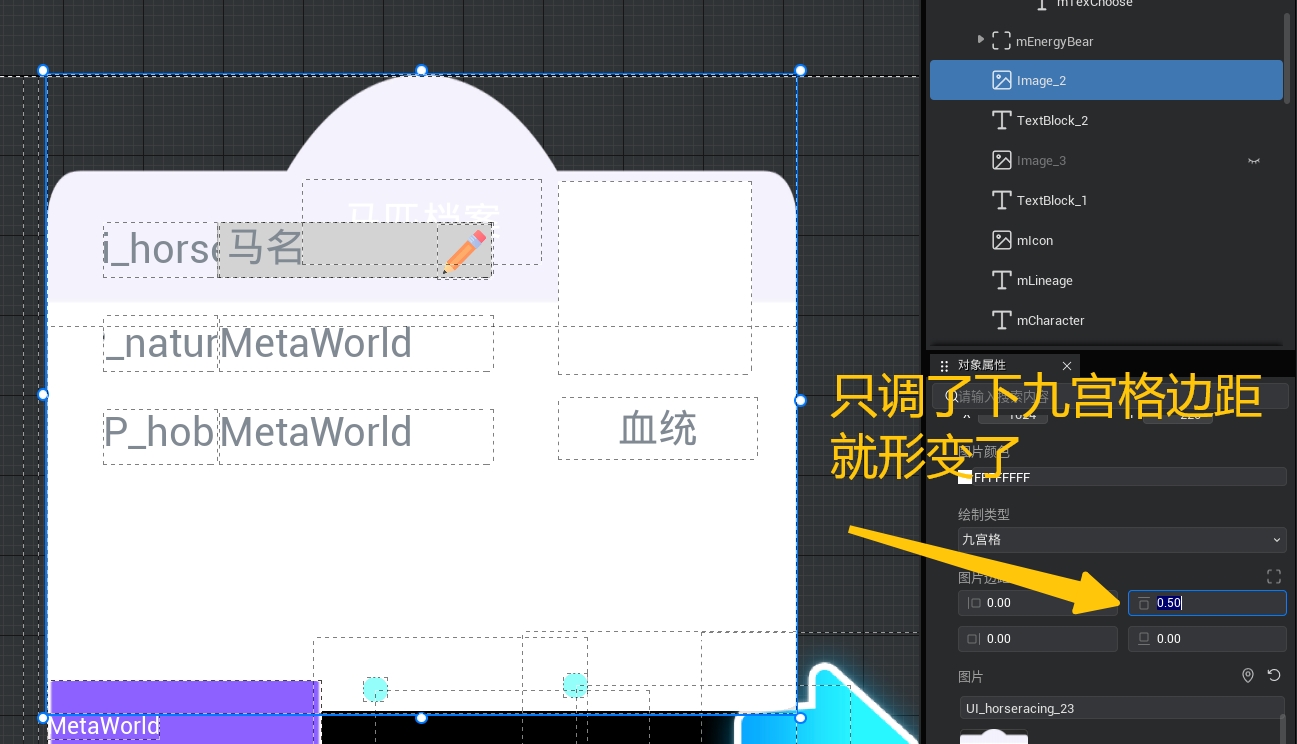Click the locate image pin icon
This screenshot has height=744, width=1297.
point(1247,676)
